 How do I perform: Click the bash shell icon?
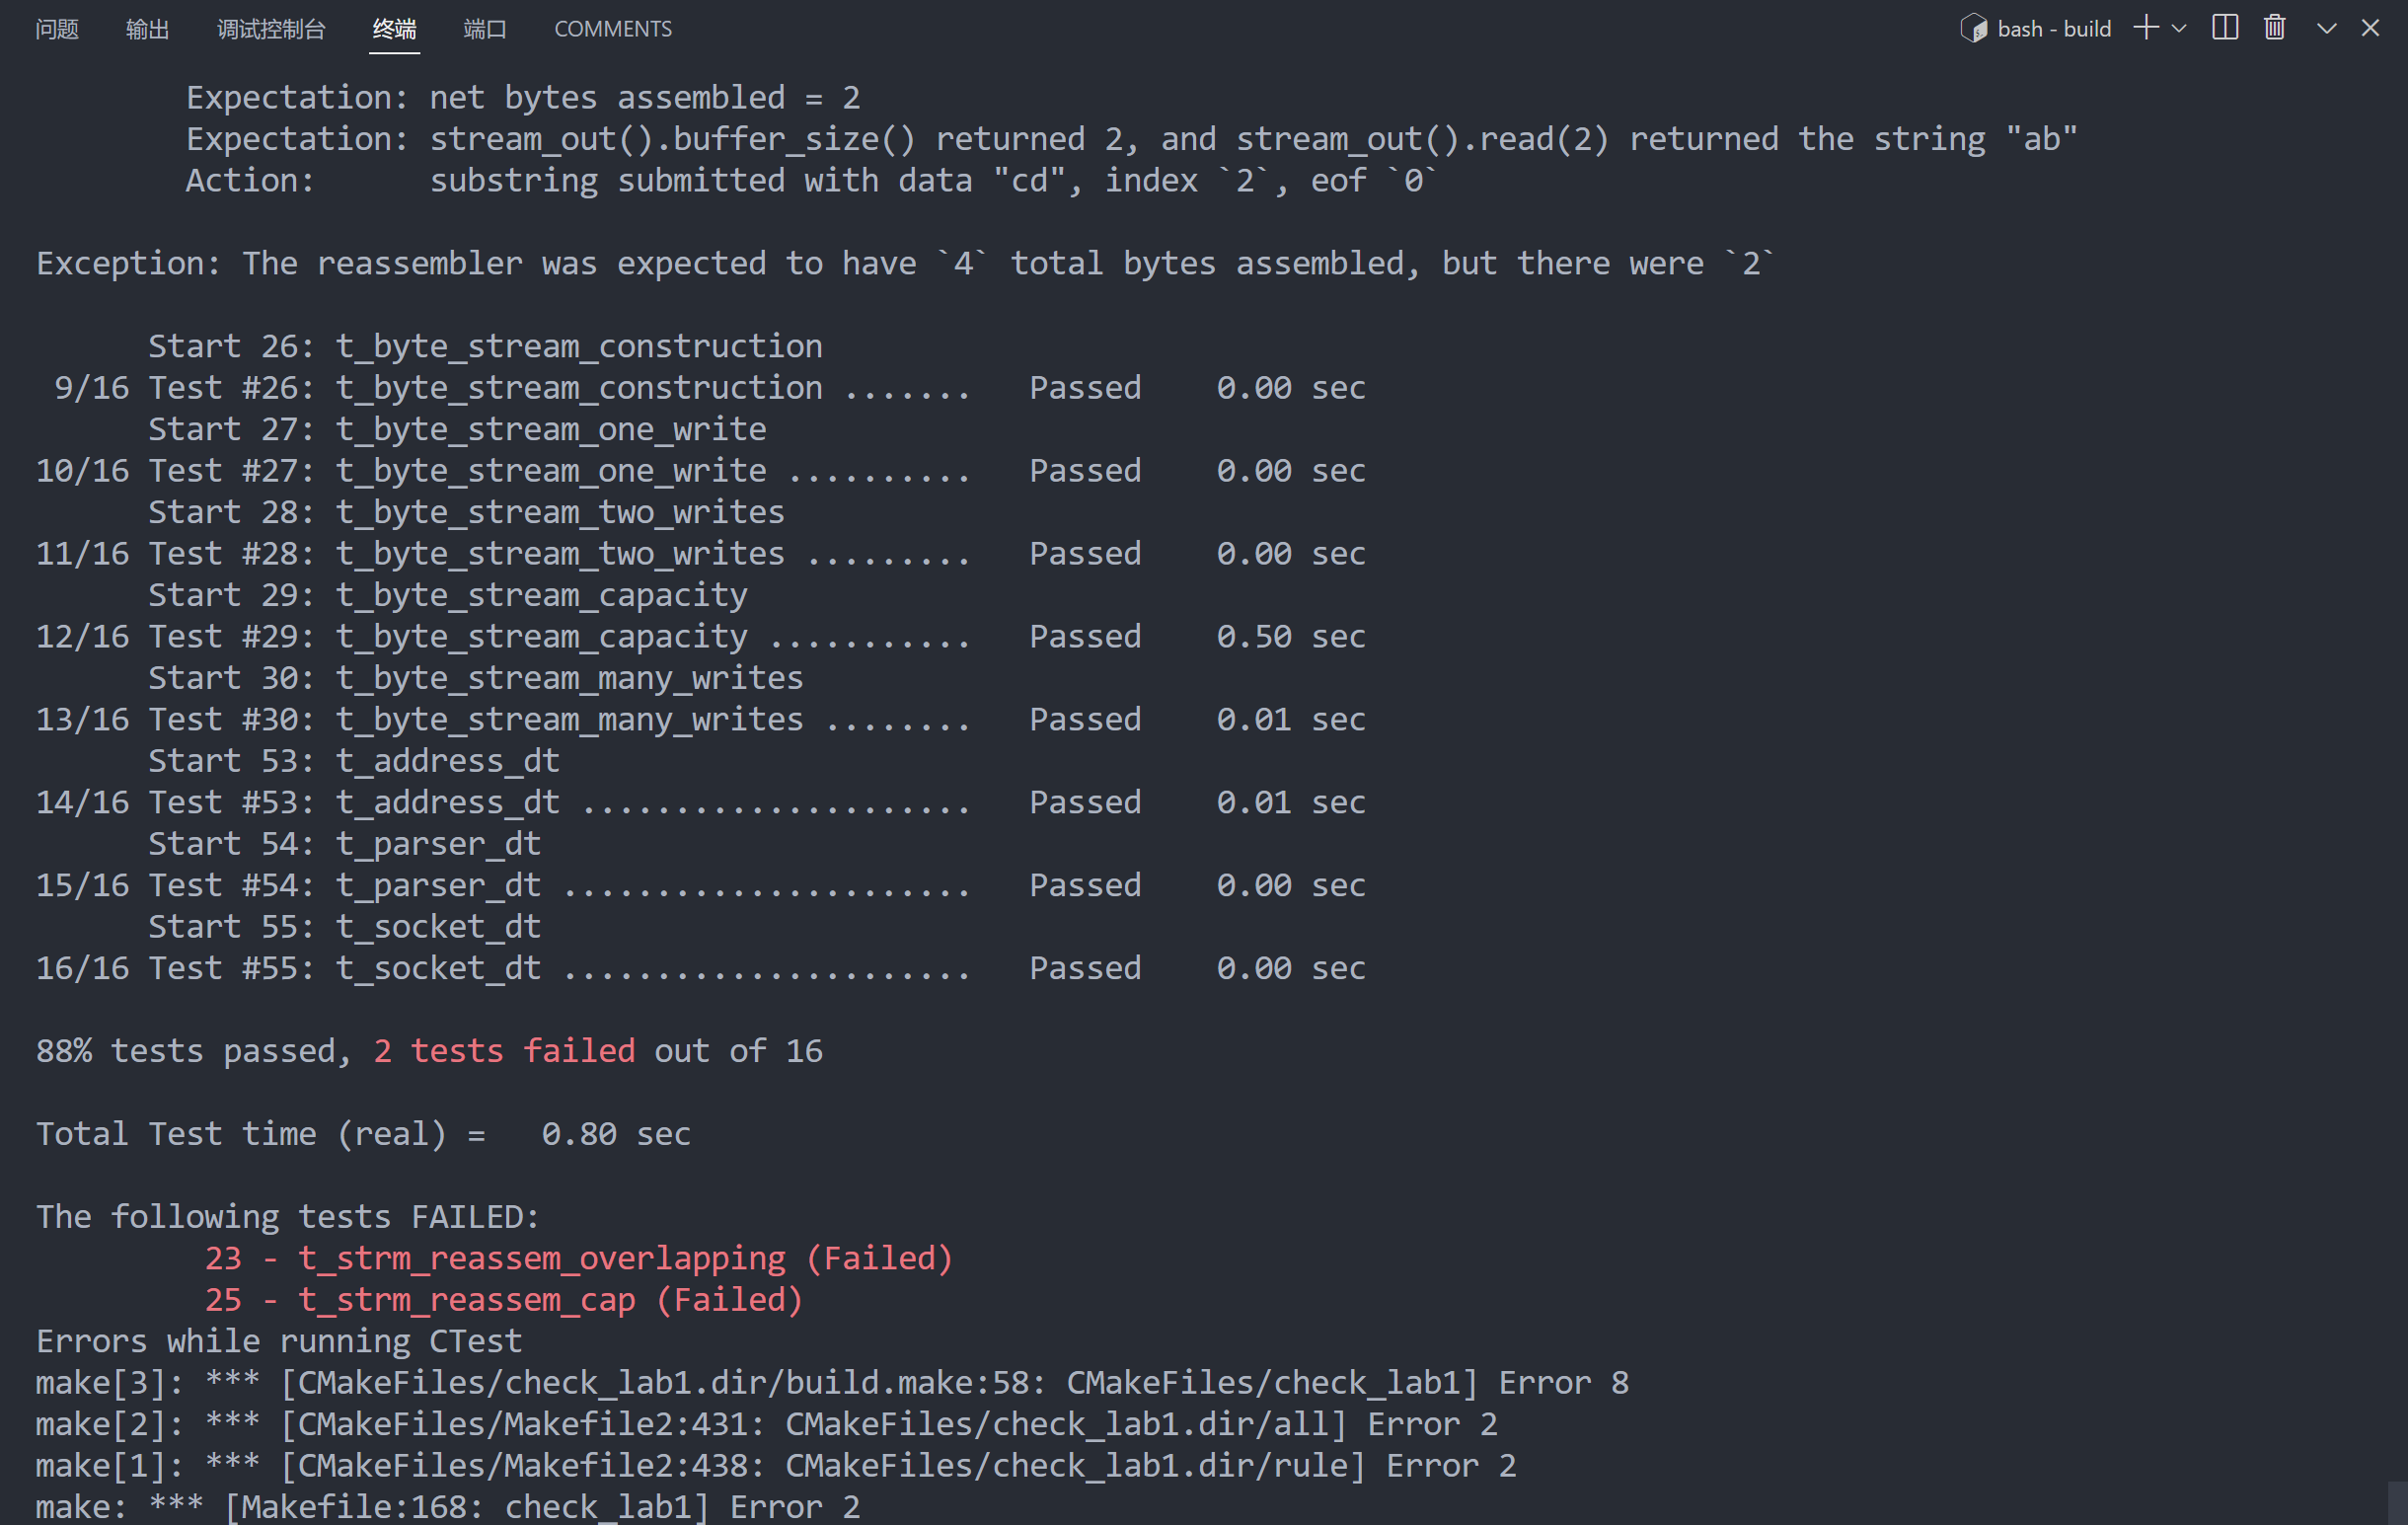(x=1974, y=28)
